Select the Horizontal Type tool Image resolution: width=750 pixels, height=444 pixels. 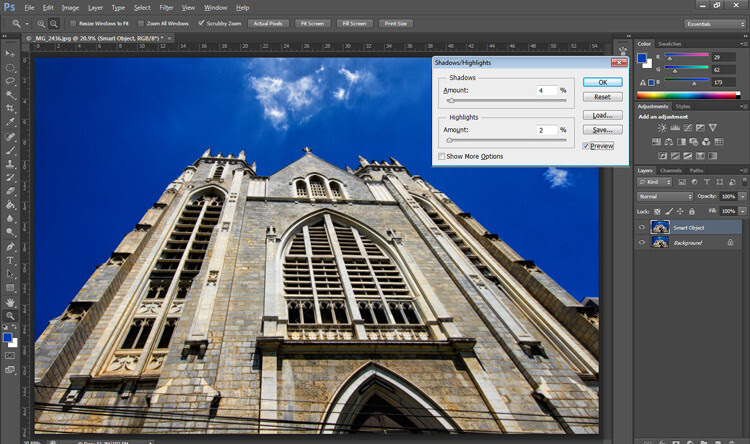pos(10,261)
